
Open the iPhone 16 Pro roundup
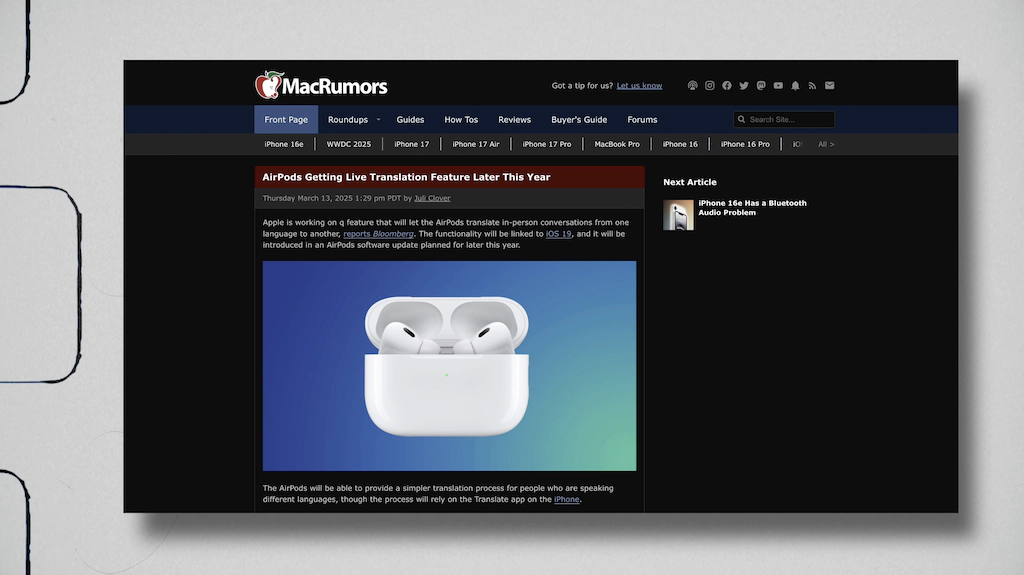tap(745, 144)
